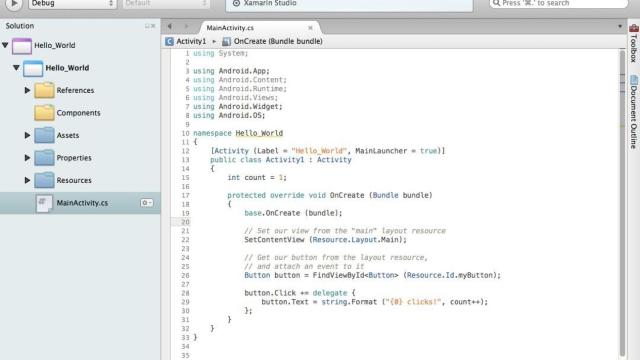The image size is (640, 360).
Task: Select the References tree item
Action: pos(75,90)
